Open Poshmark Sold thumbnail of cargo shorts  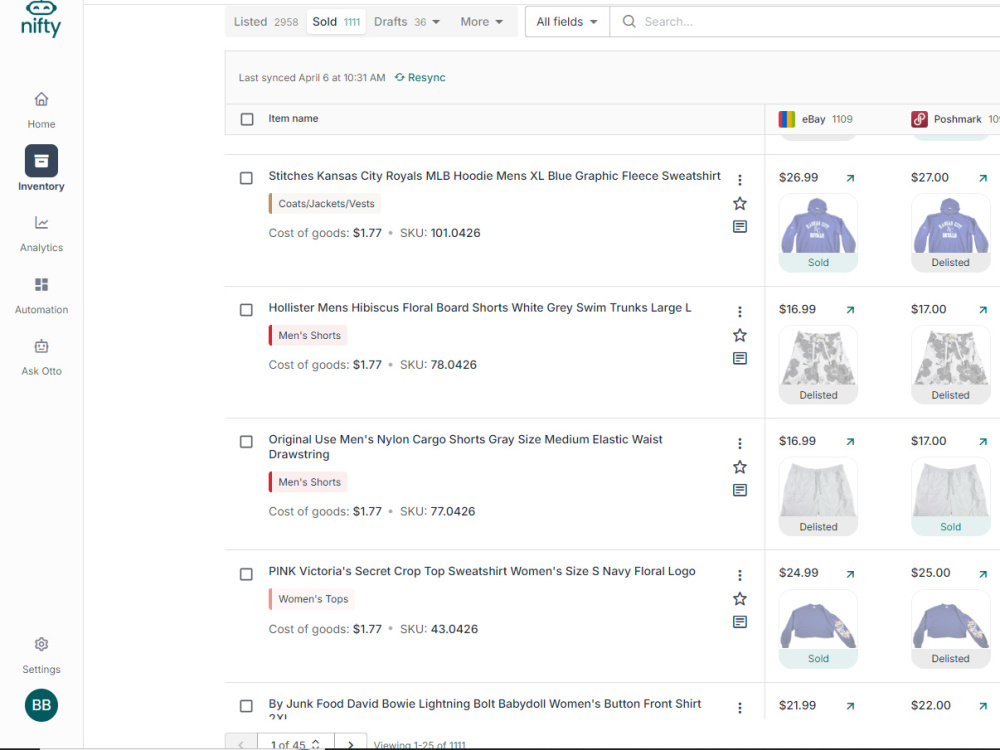coord(950,497)
